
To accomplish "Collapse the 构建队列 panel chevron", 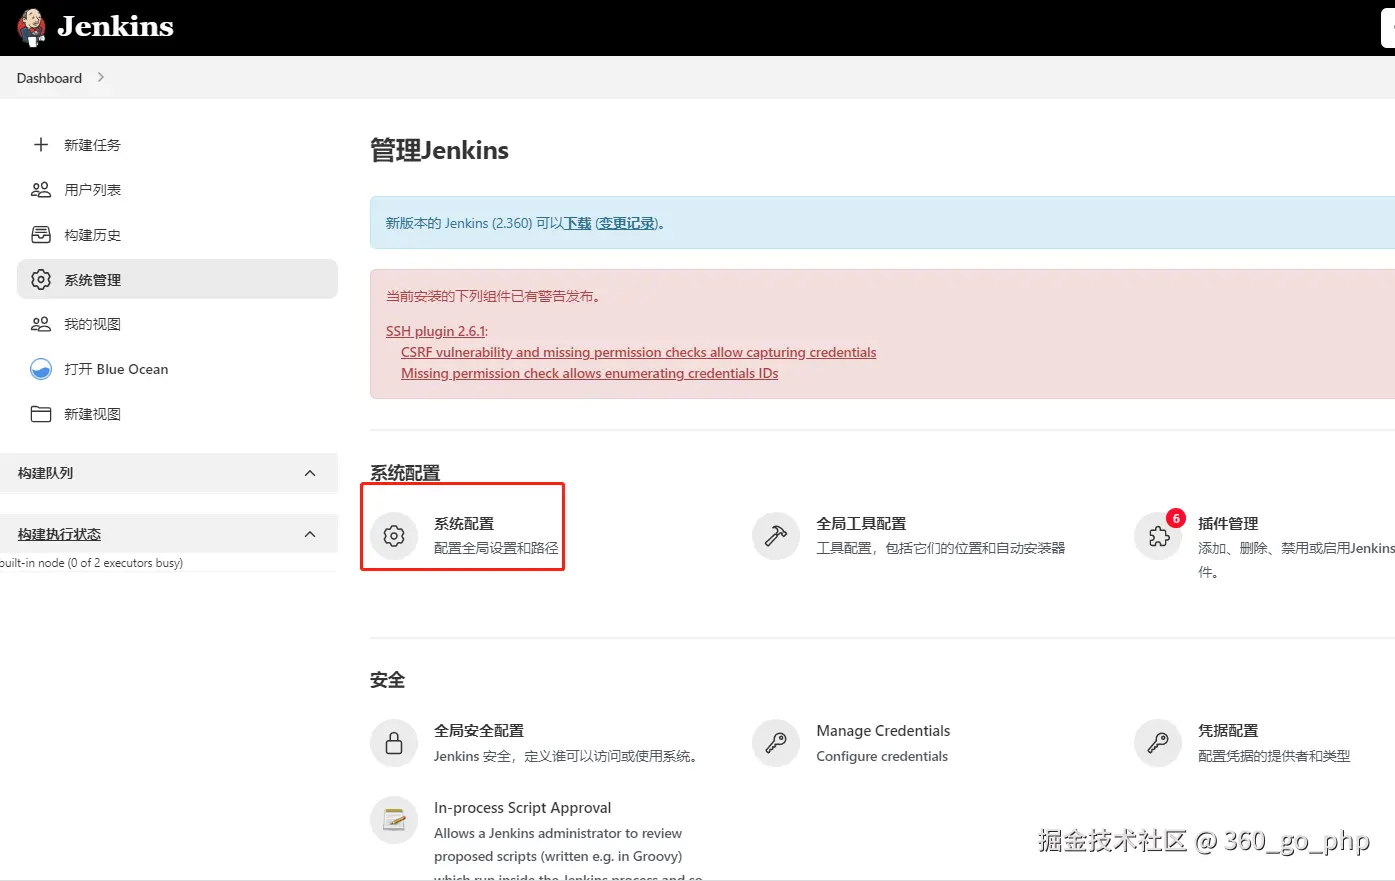I will click(310, 473).
